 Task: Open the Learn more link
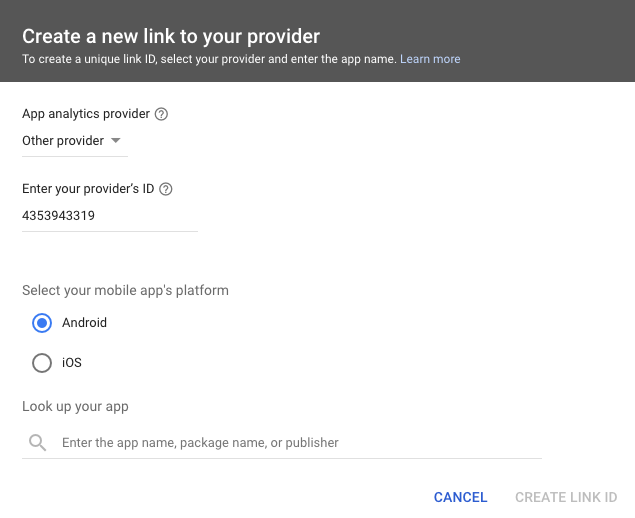(430, 59)
